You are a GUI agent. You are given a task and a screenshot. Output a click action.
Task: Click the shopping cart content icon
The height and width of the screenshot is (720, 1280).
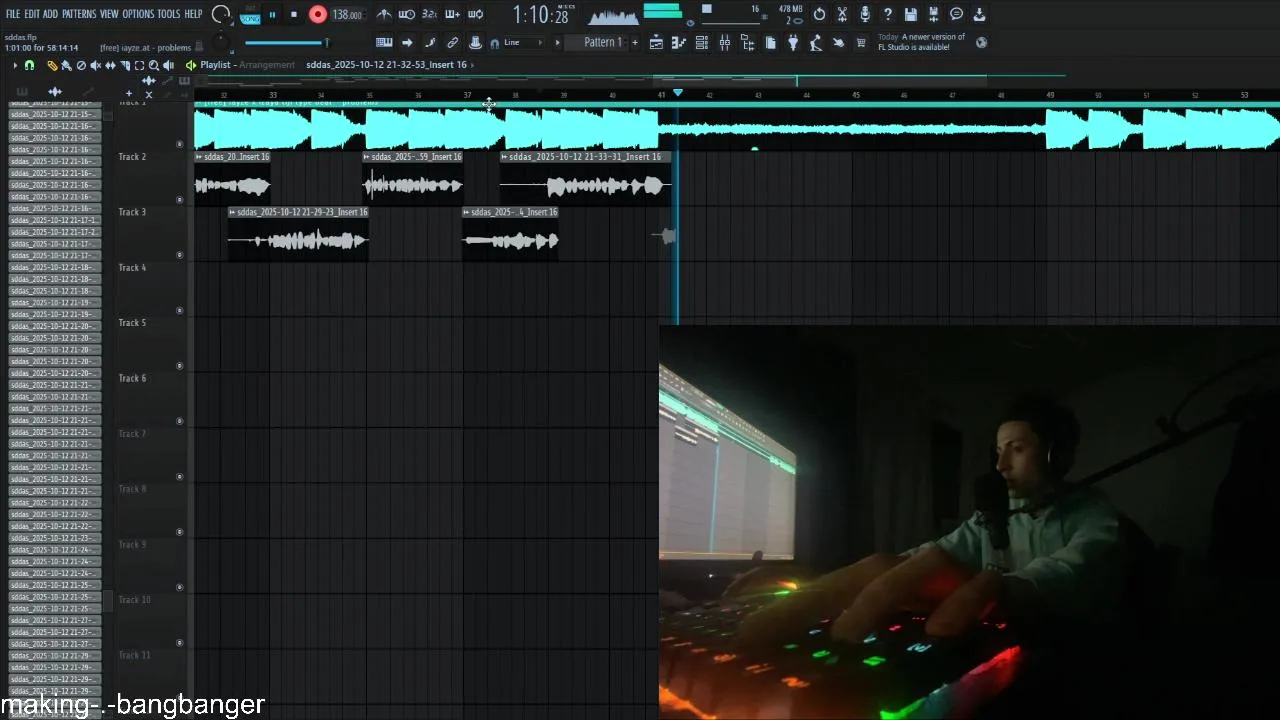(861, 42)
